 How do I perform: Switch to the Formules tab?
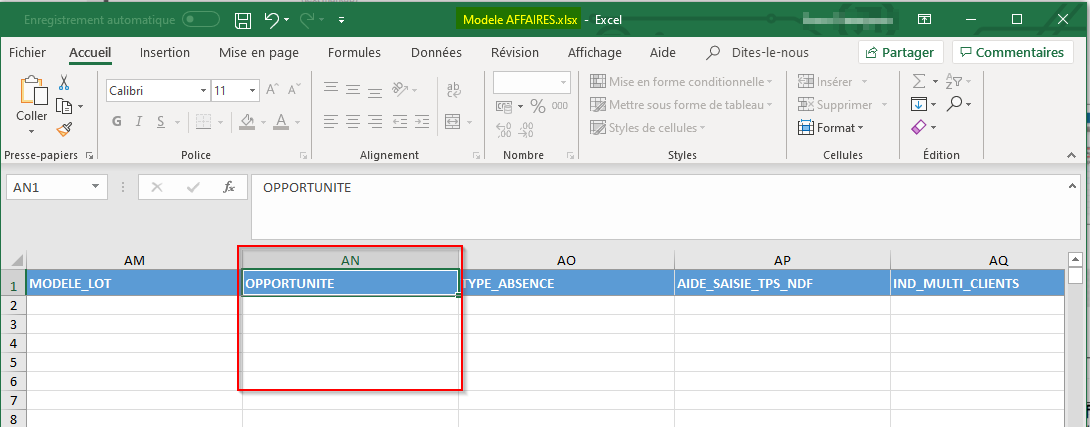pyautogui.click(x=354, y=53)
